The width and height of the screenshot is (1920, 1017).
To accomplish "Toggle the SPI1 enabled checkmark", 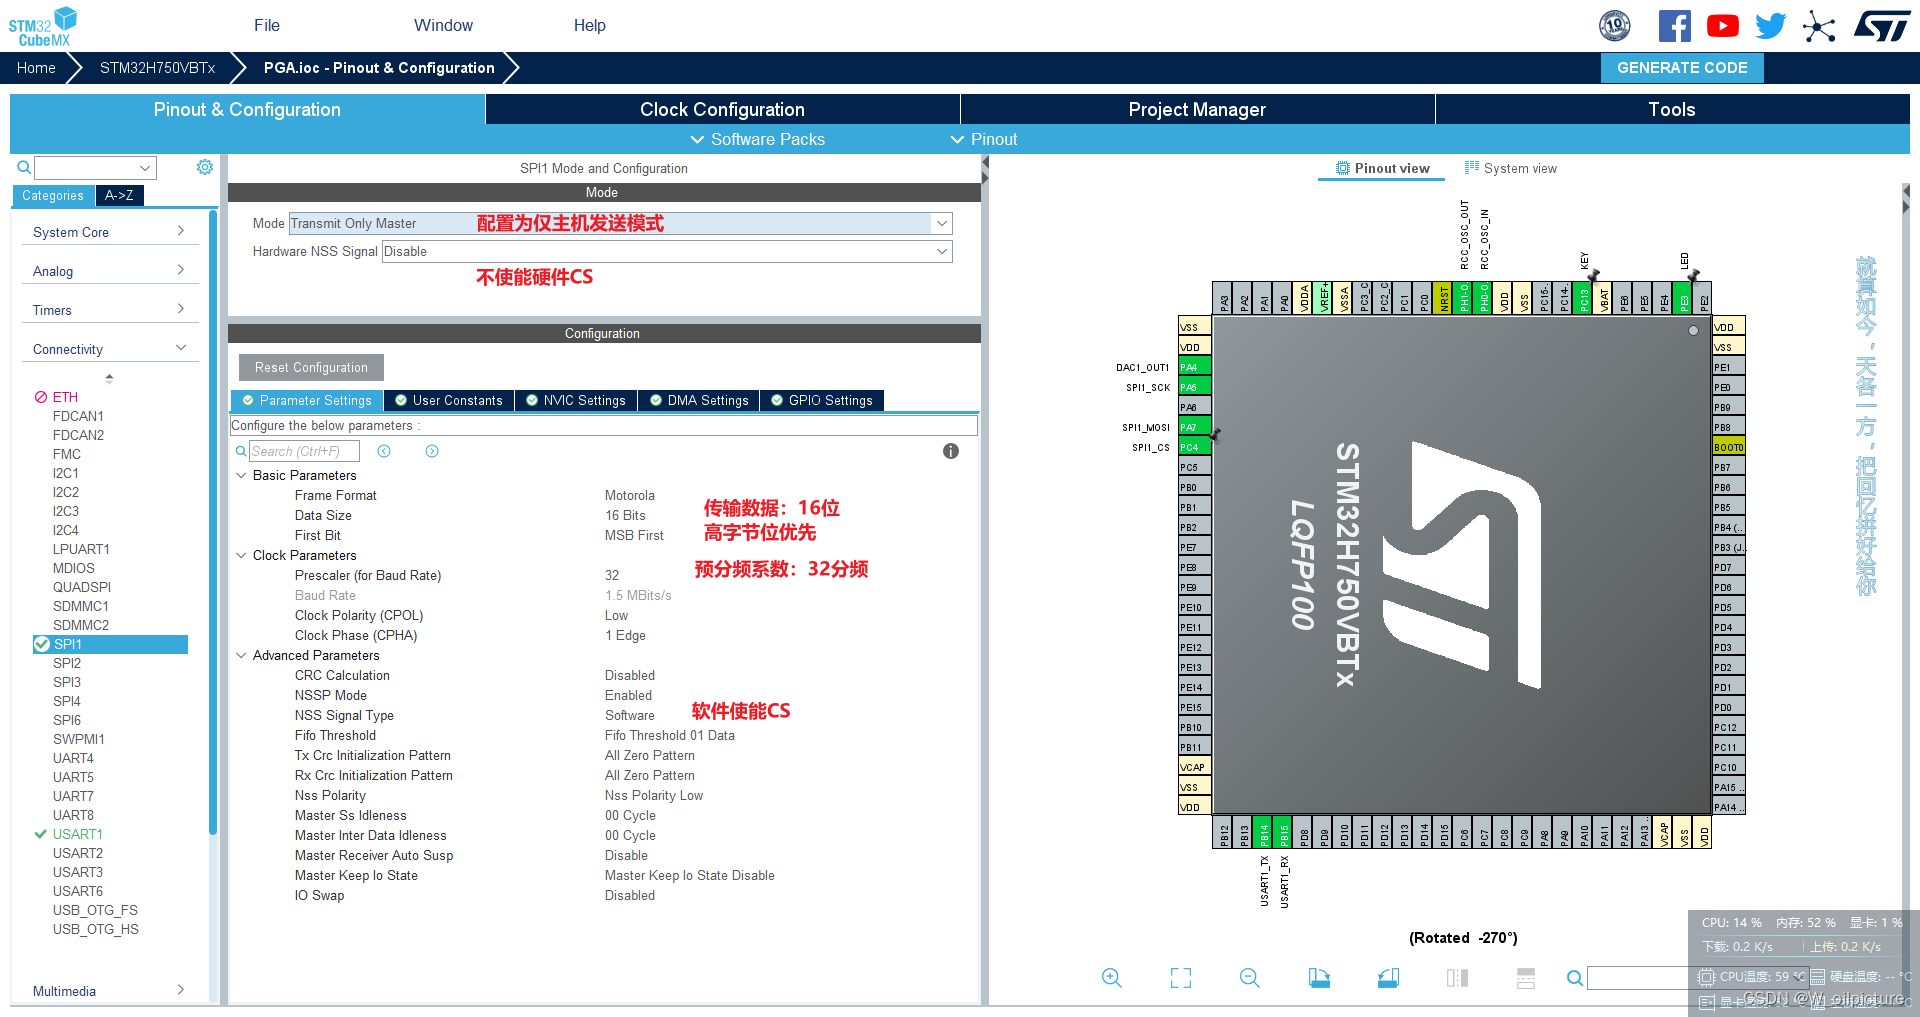I will (42, 644).
